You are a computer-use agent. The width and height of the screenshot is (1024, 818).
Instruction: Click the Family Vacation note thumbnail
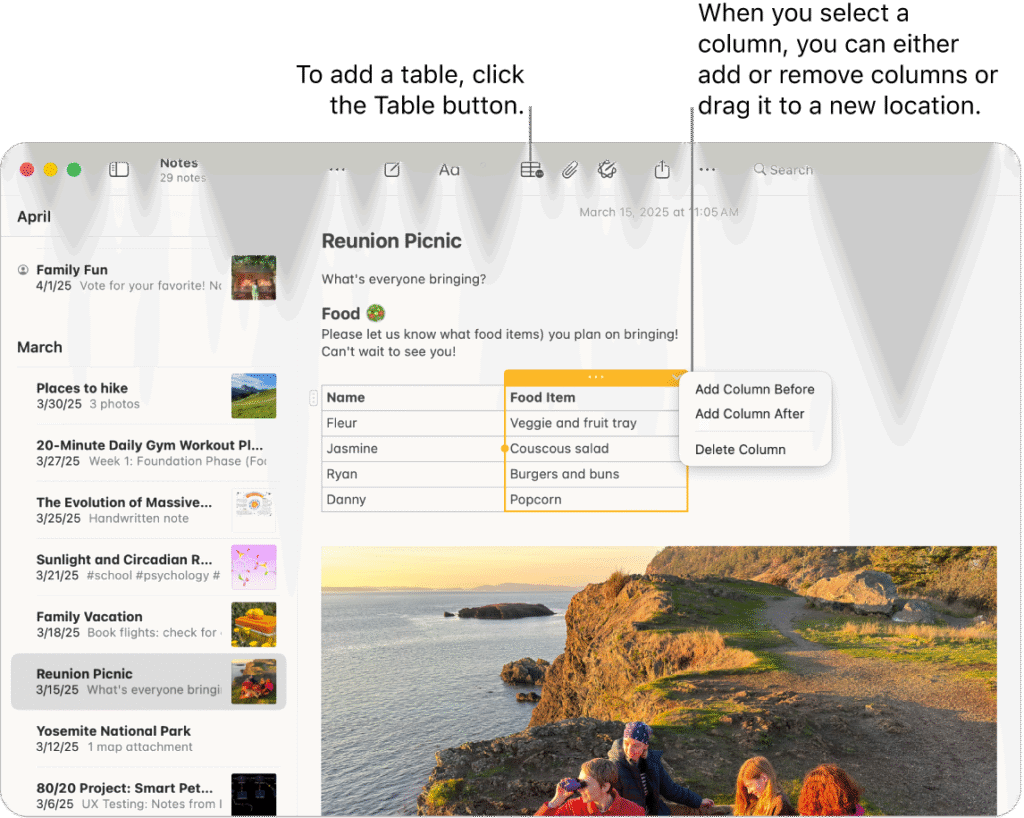253,624
